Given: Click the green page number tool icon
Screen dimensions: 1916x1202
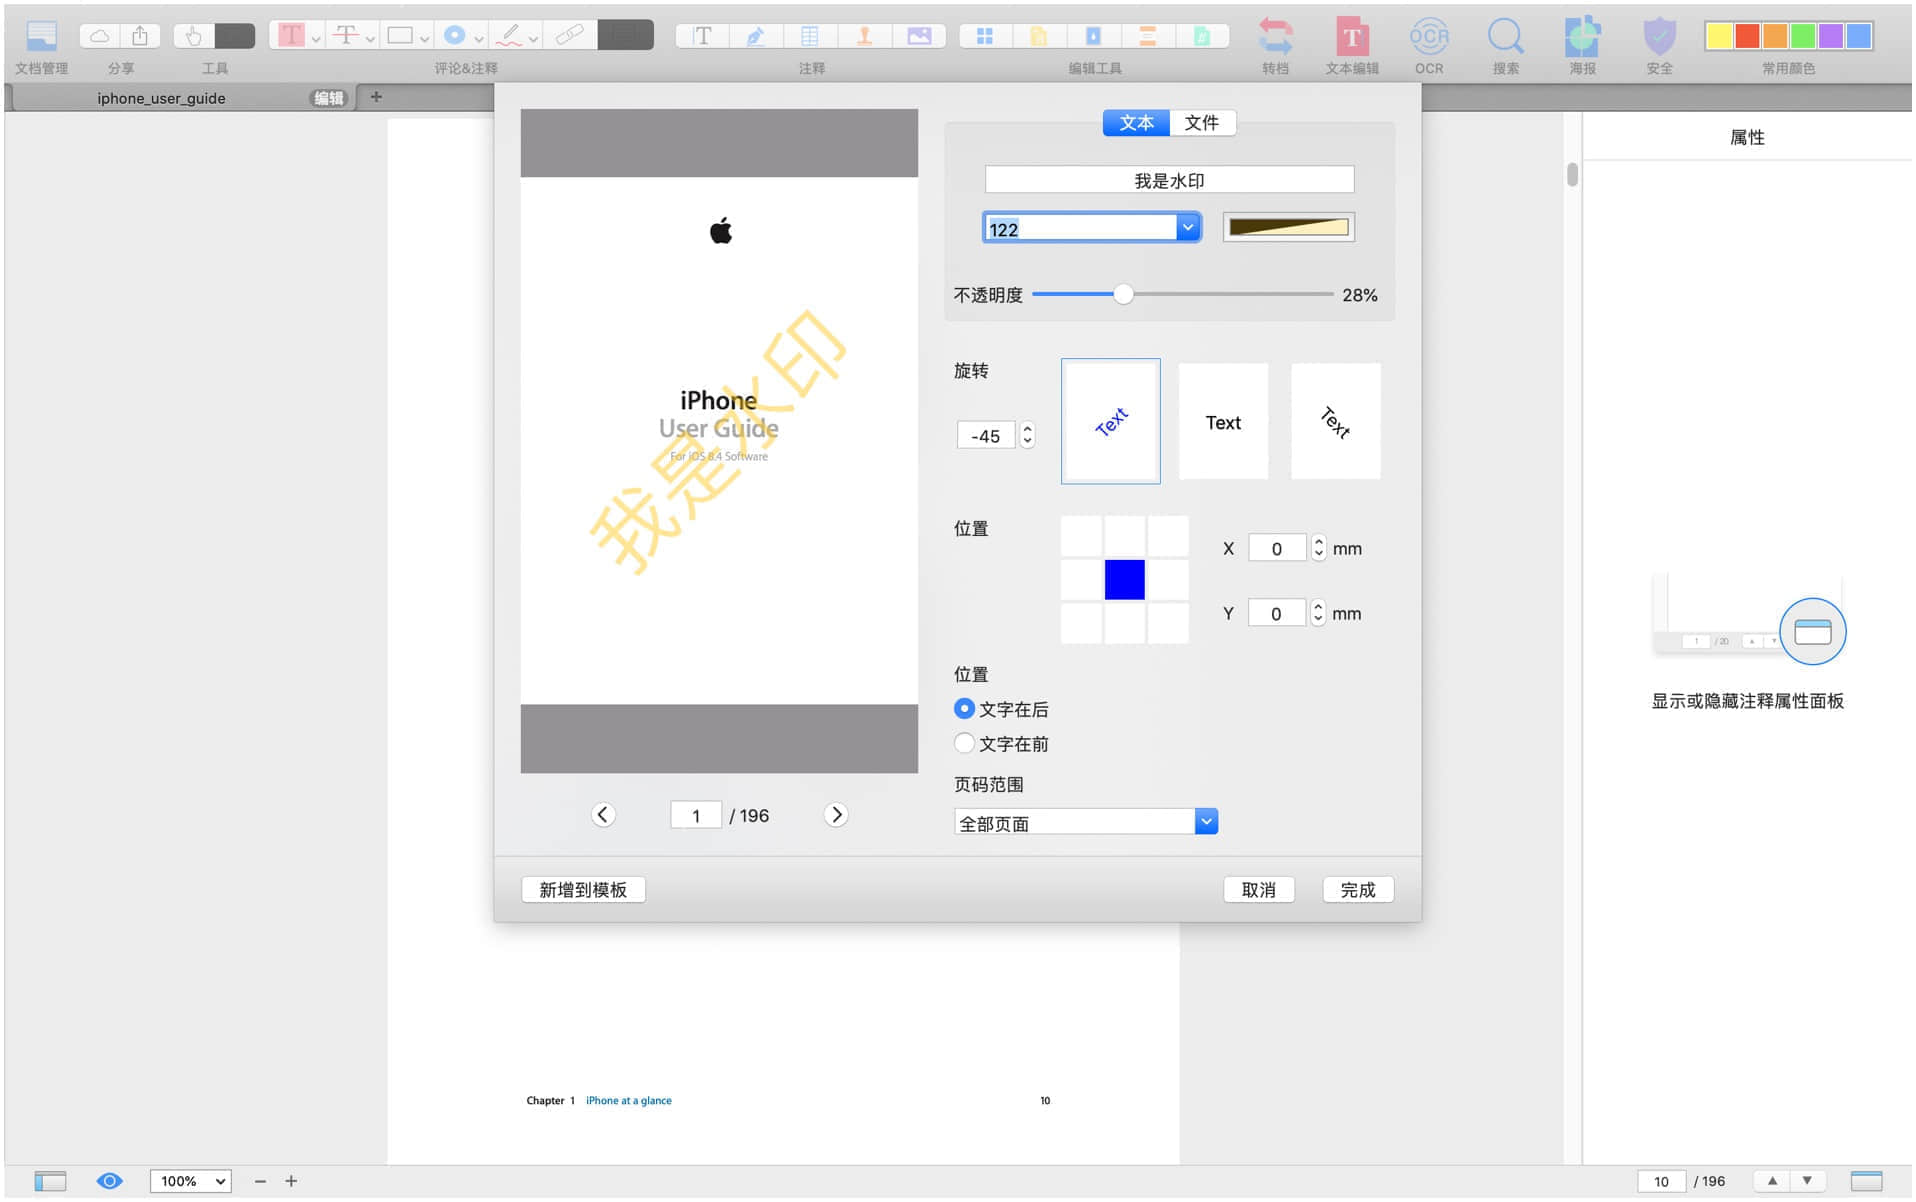Looking at the screenshot, I should (x=1202, y=36).
